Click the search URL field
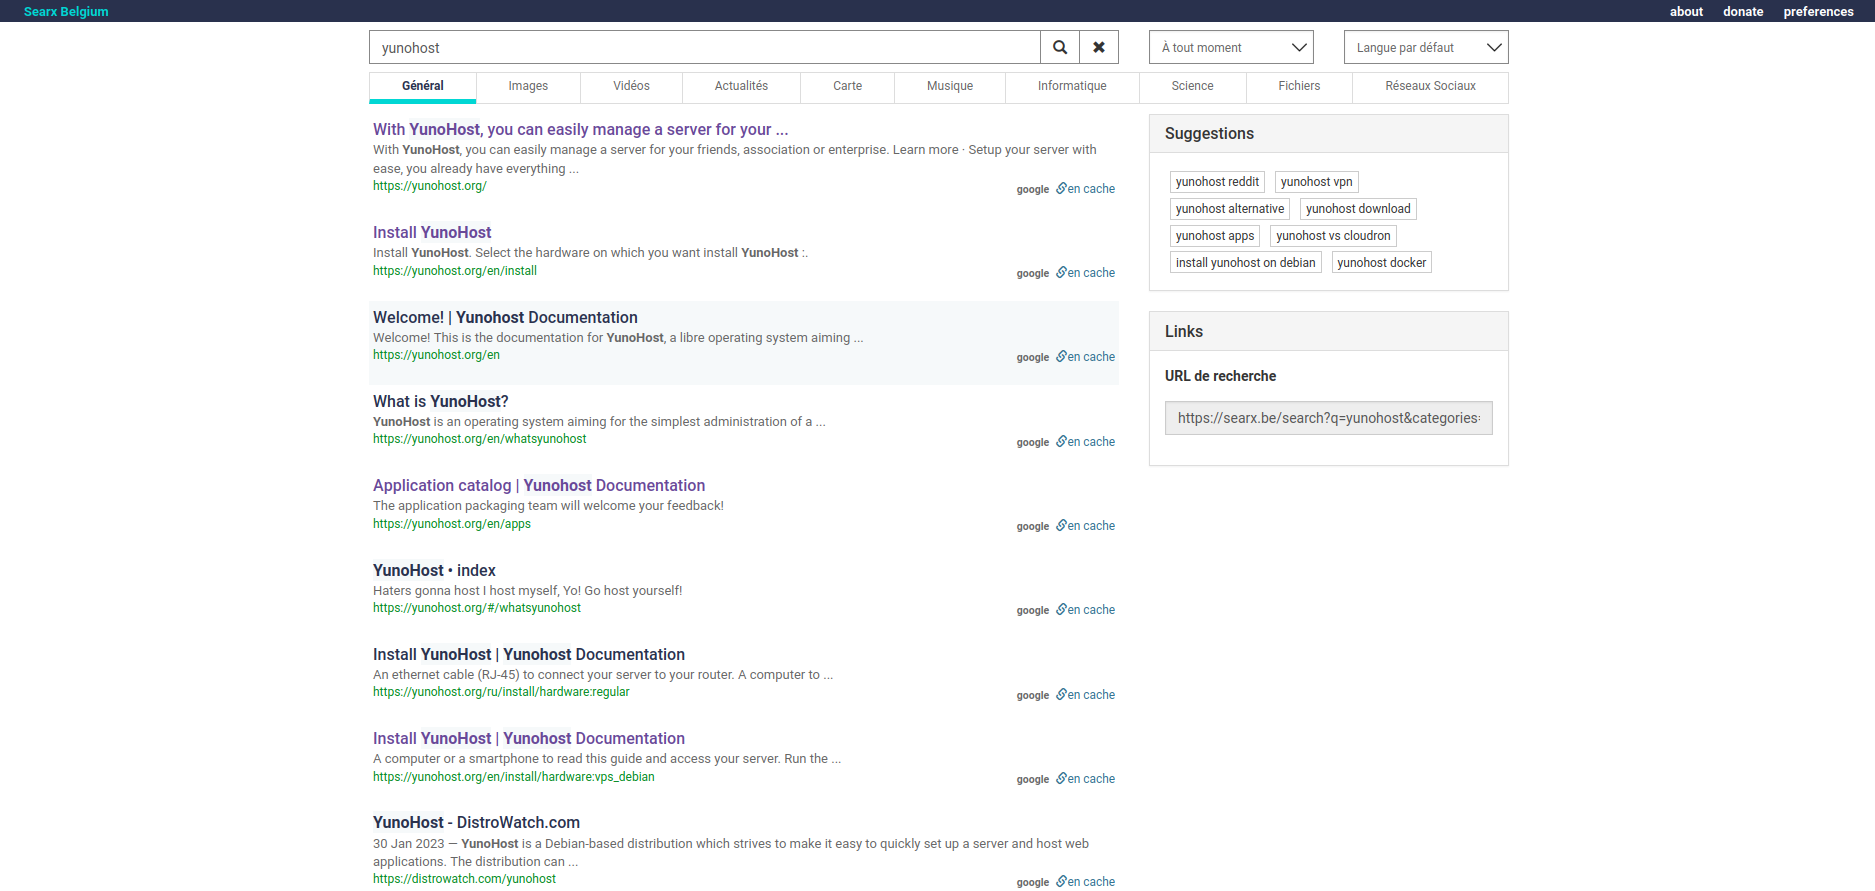Viewport: 1875px width, 891px height. coord(1328,418)
